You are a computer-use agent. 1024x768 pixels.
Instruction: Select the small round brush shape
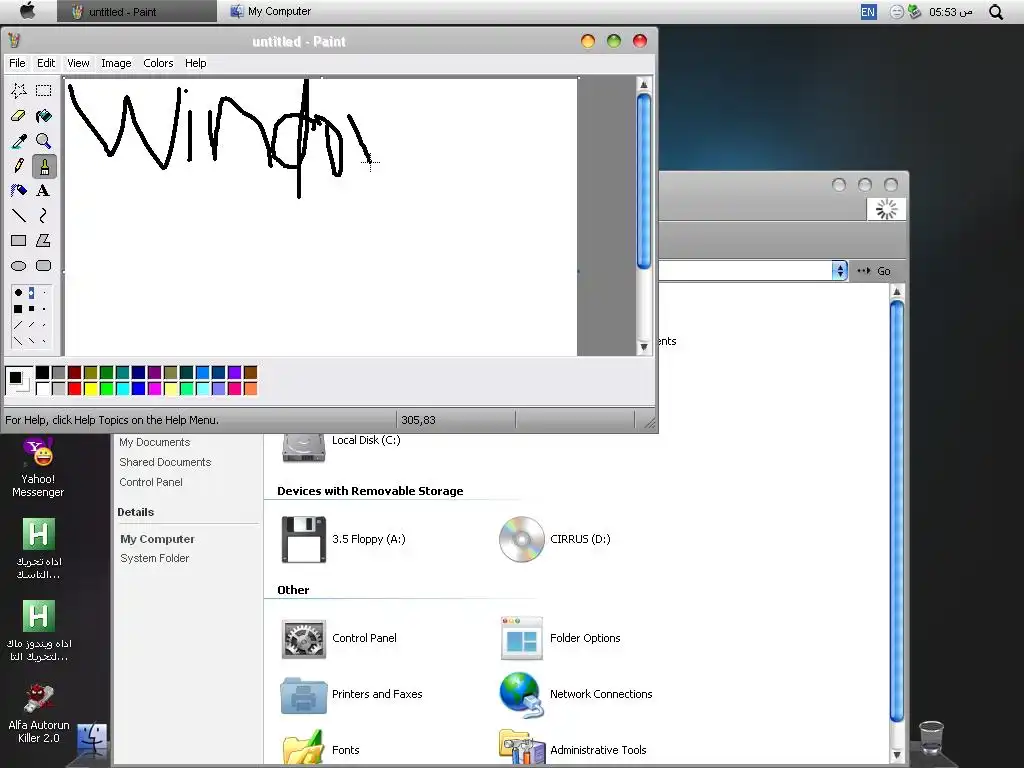[44, 293]
